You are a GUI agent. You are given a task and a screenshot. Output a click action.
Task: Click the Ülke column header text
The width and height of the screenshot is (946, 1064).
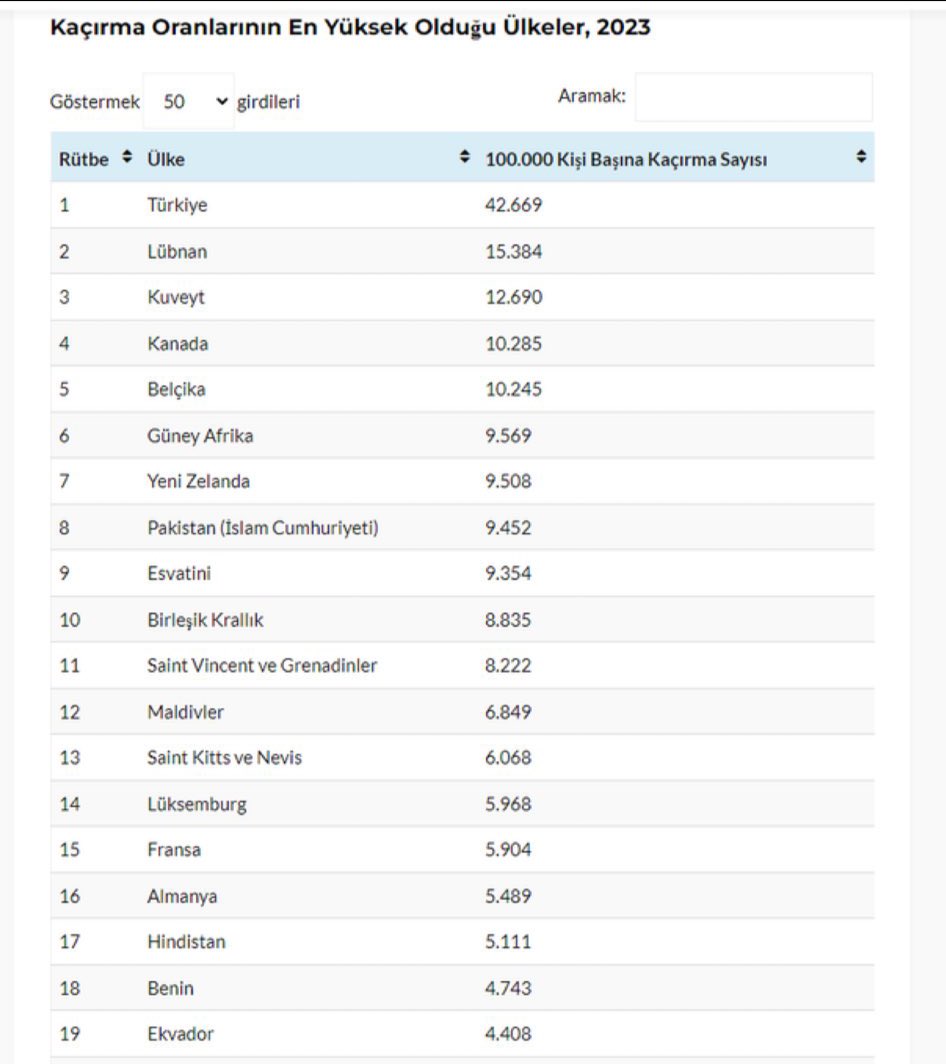(166, 159)
